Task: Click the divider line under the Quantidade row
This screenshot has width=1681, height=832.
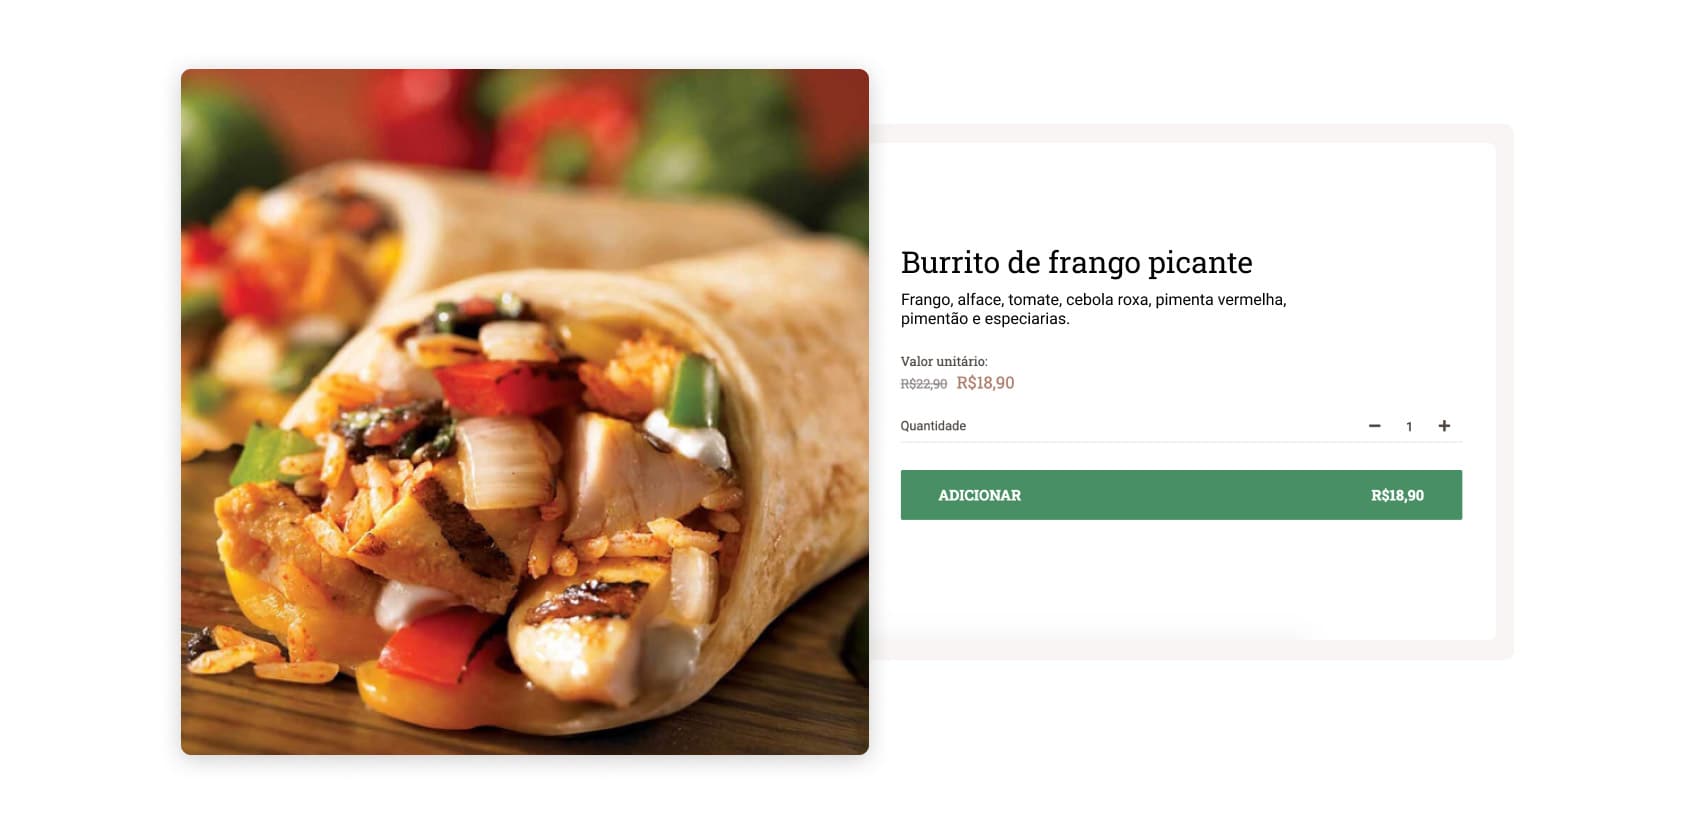Action: [x=1181, y=442]
